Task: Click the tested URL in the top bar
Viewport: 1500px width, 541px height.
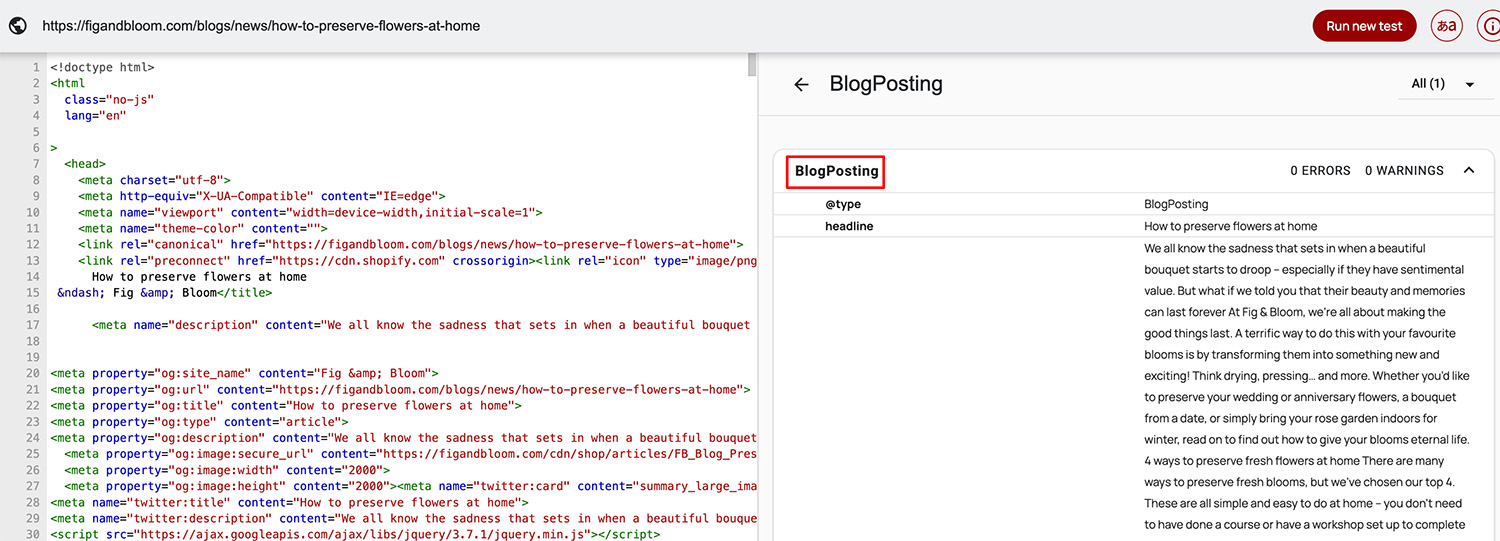Action: (x=261, y=26)
